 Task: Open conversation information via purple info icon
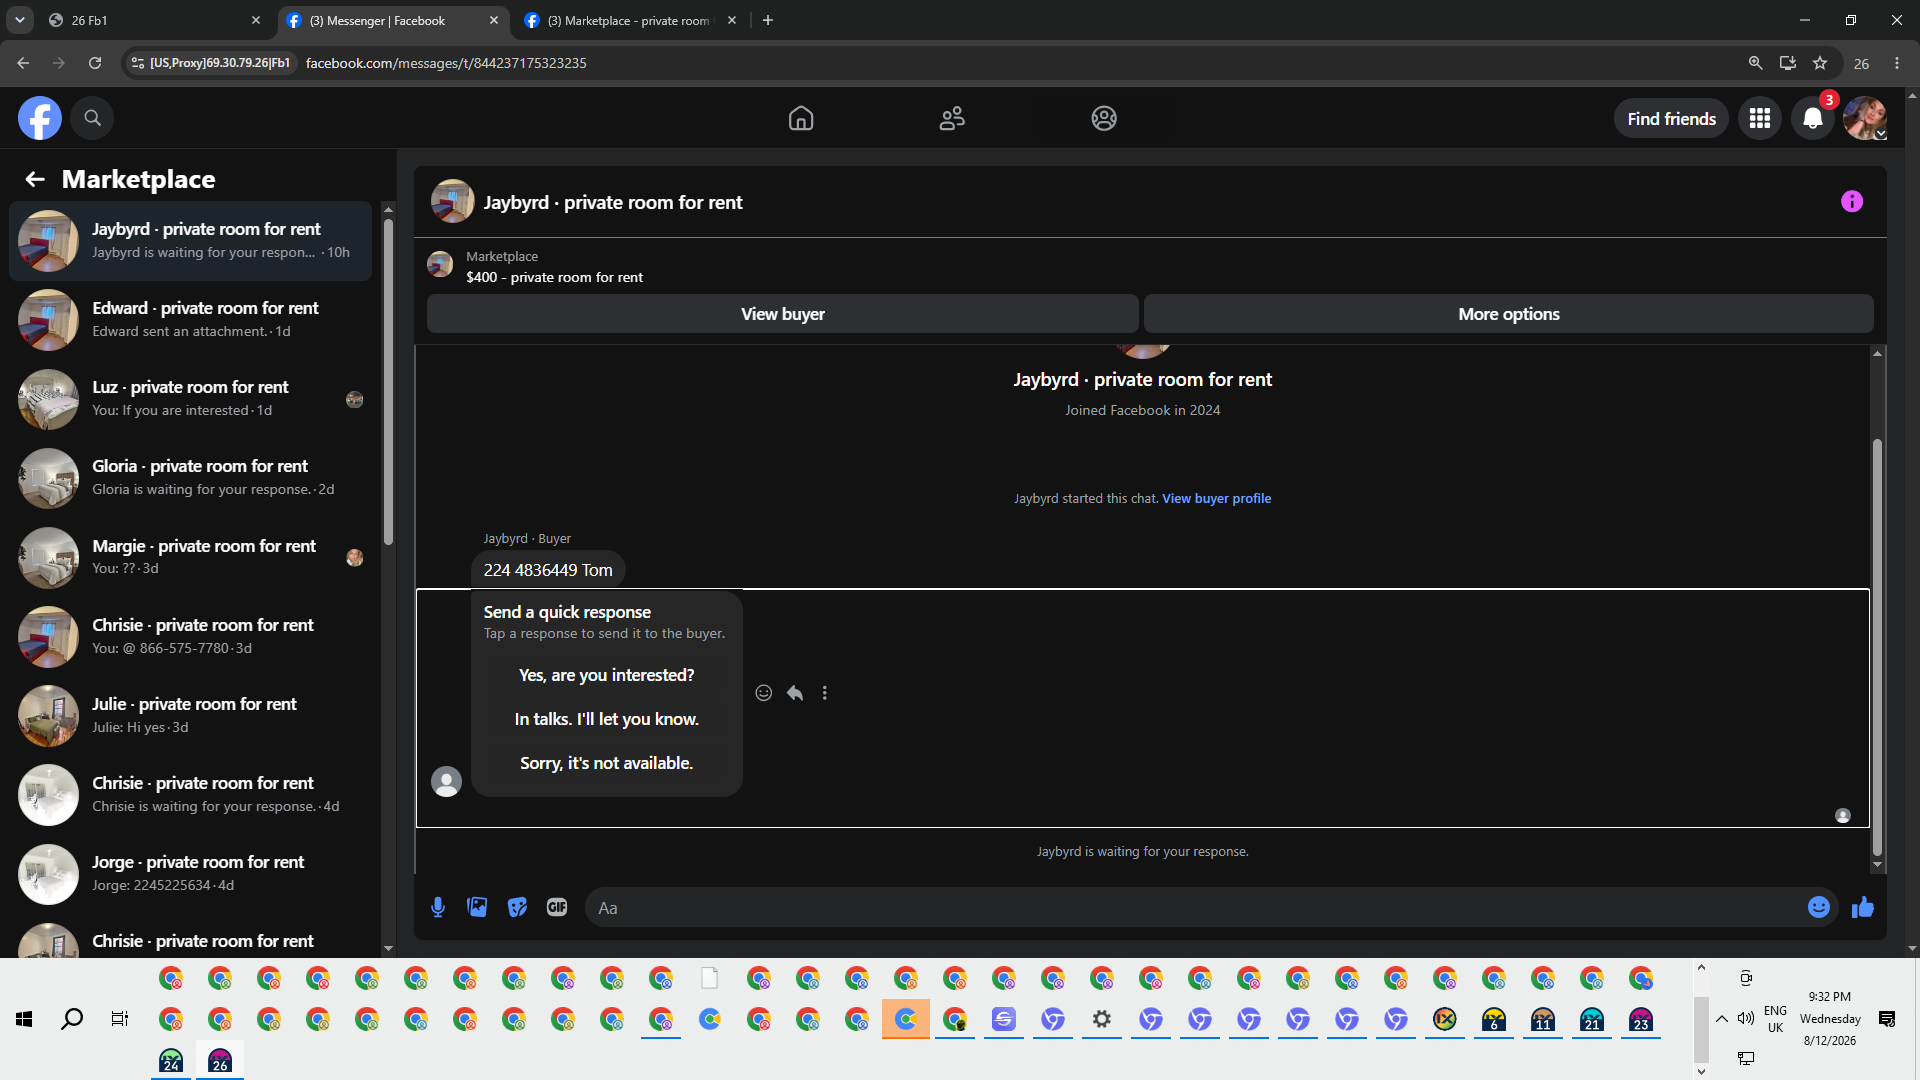[1852, 202]
